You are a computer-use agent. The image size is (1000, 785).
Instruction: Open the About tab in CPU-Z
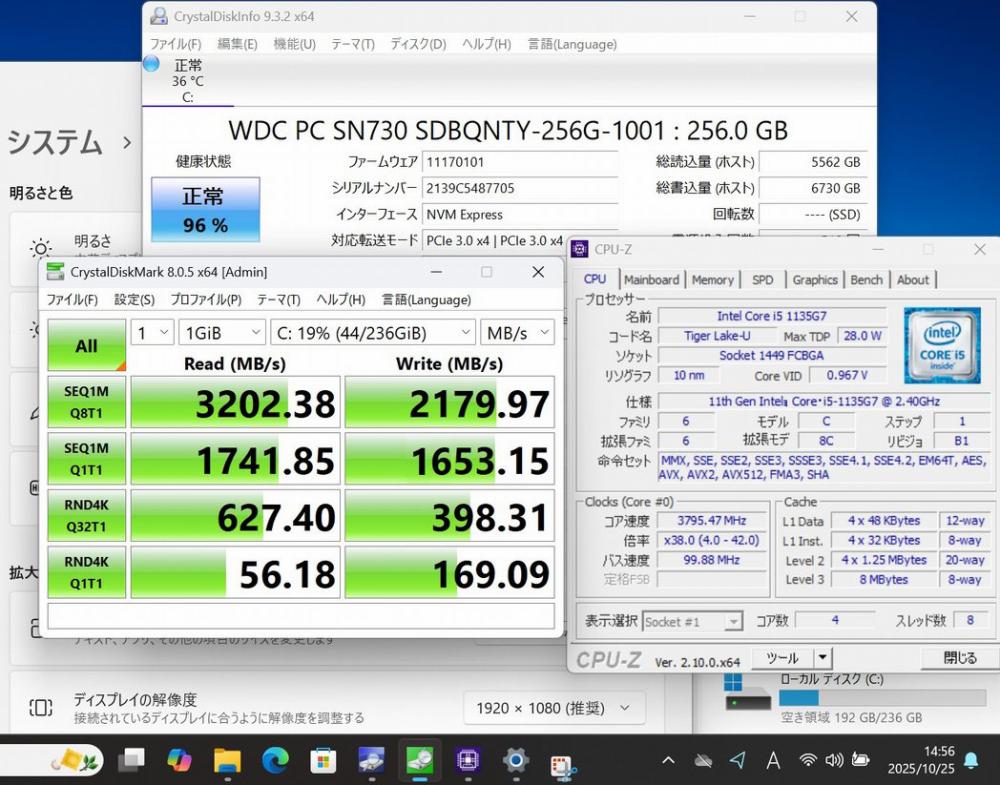[913, 279]
